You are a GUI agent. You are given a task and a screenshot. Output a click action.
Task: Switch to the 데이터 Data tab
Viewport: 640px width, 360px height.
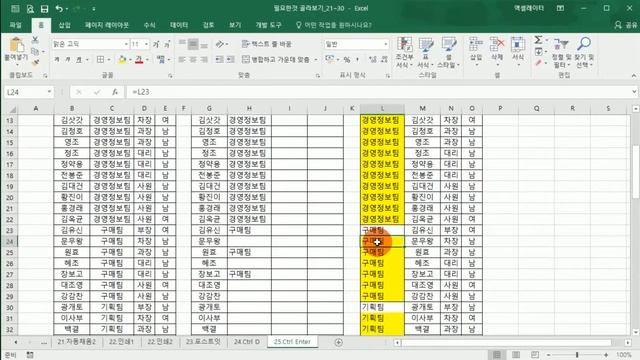click(179, 25)
